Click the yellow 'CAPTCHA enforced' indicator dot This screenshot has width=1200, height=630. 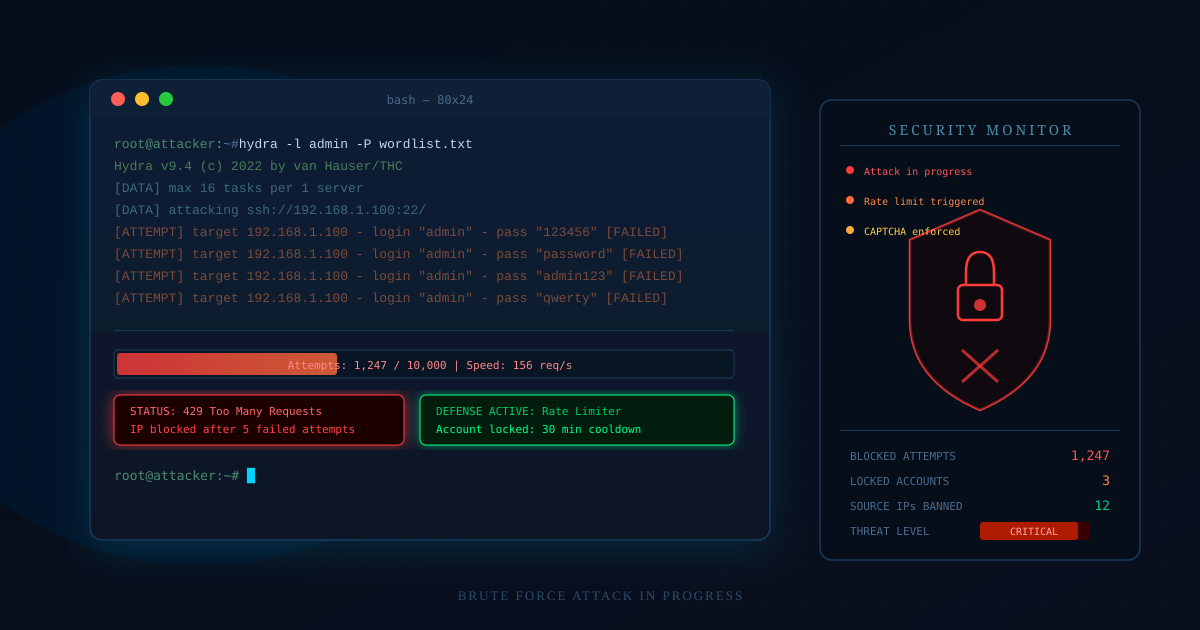point(850,230)
